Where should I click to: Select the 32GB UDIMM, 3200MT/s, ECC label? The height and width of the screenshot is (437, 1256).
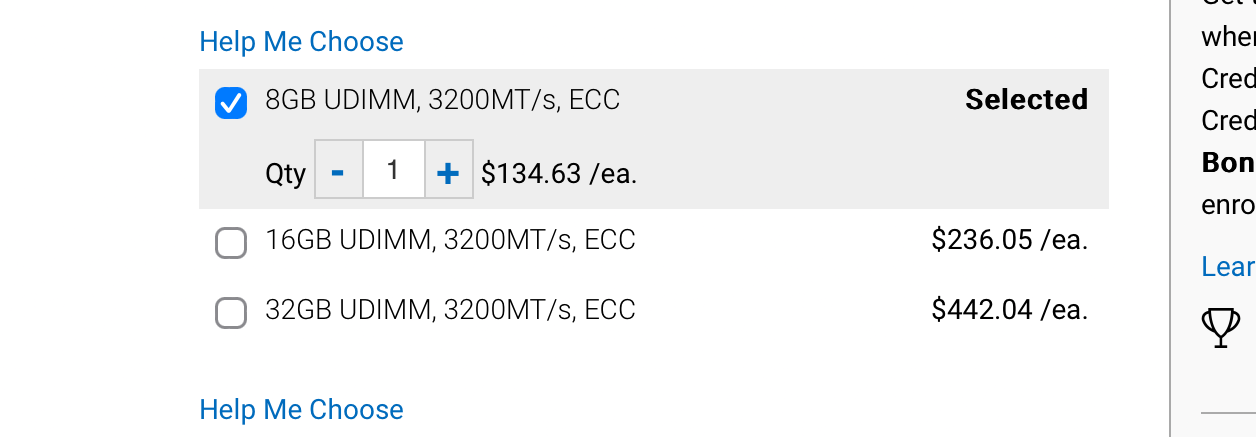(x=450, y=310)
